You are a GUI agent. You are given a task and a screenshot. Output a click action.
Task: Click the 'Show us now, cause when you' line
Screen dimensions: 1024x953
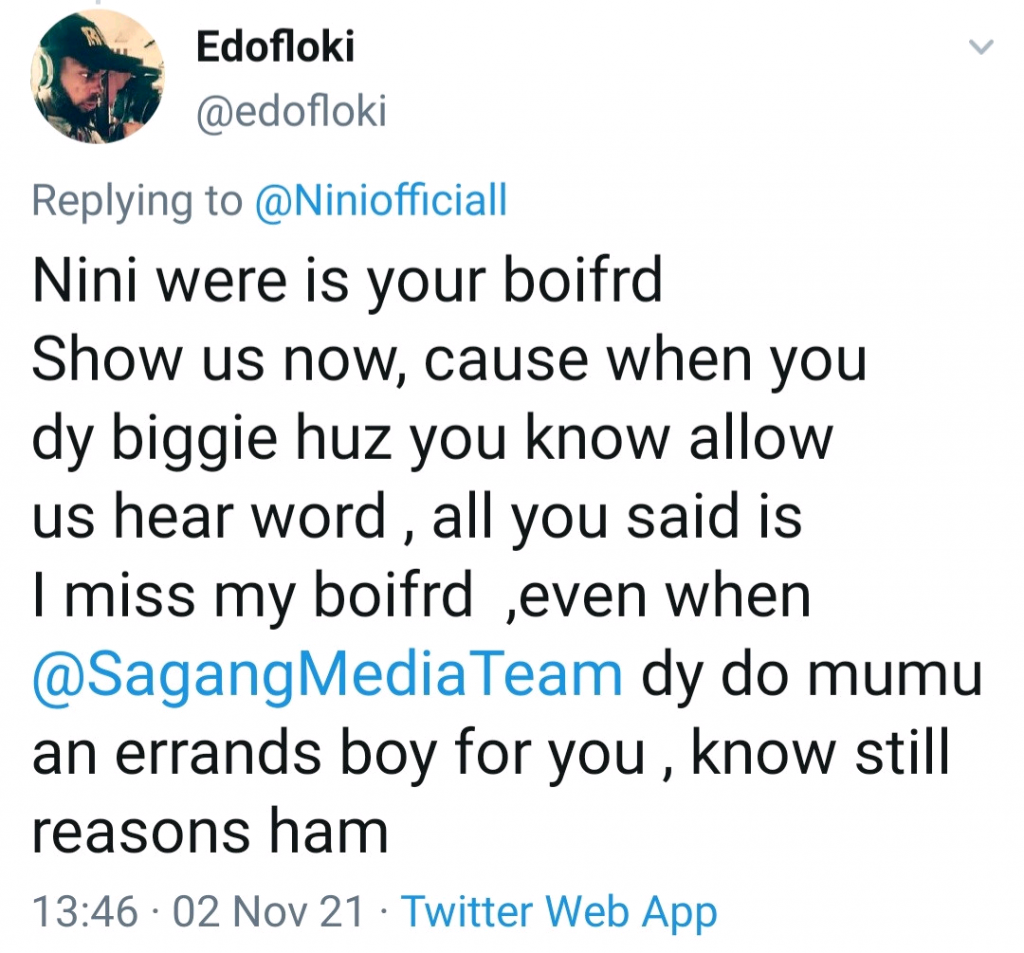tap(449, 361)
